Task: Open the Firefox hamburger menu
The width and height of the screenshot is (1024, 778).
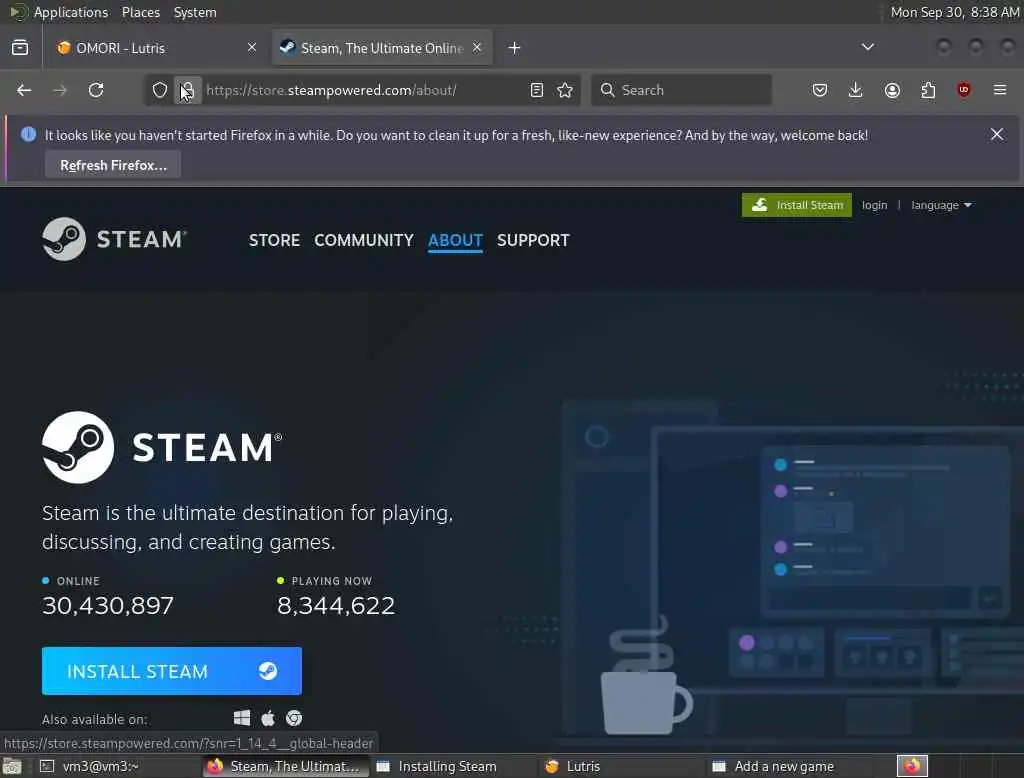Action: click(1000, 90)
